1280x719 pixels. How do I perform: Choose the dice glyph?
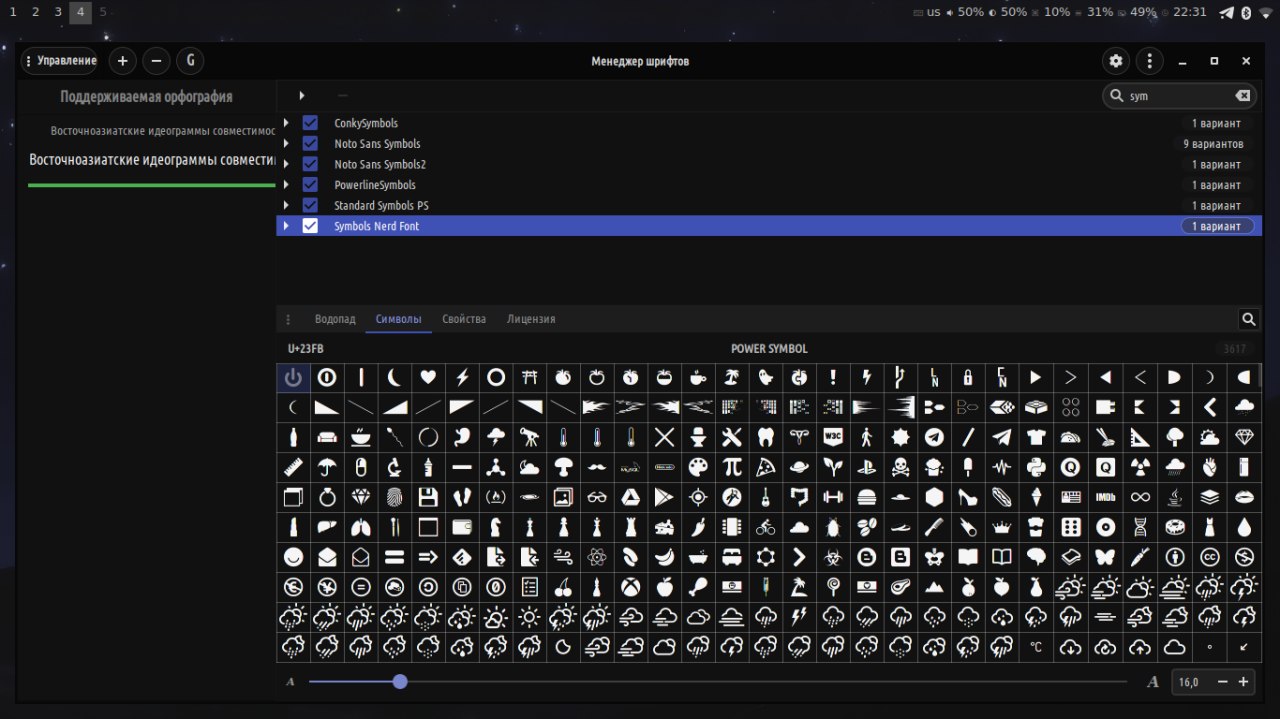[1070, 527]
